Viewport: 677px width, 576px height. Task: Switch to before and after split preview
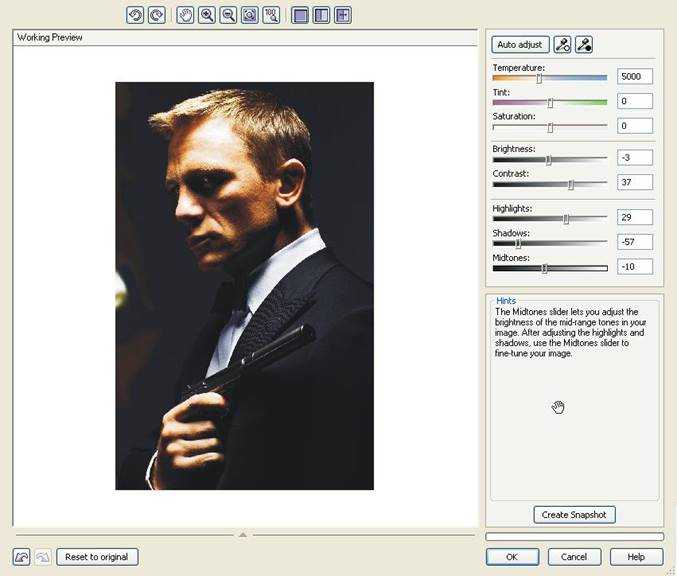pos(343,16)
